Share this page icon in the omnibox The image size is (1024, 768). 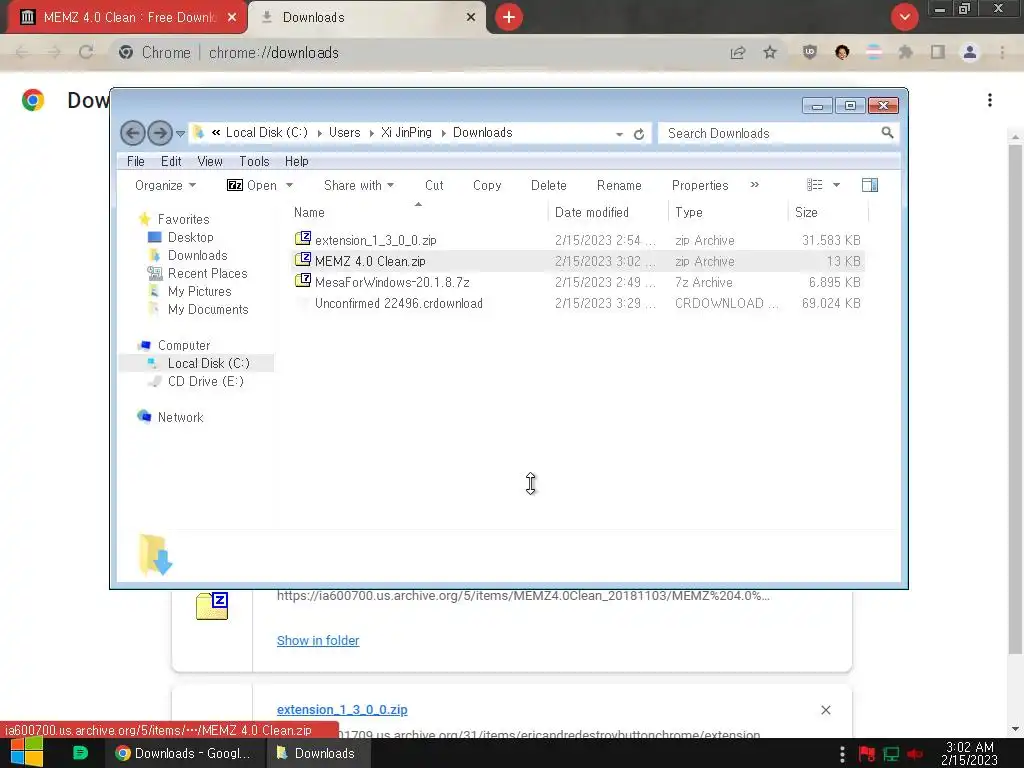pos(738,52)
